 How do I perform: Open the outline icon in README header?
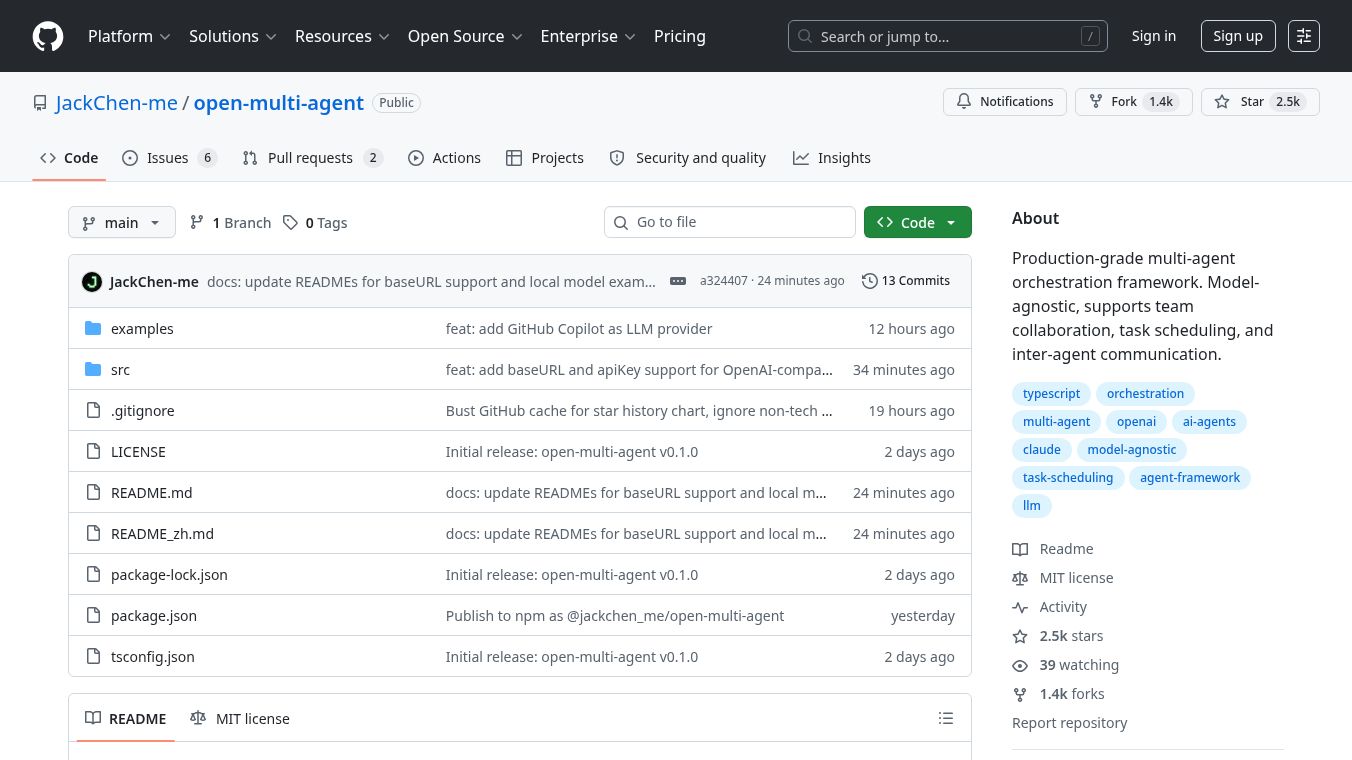coord(945,718)
